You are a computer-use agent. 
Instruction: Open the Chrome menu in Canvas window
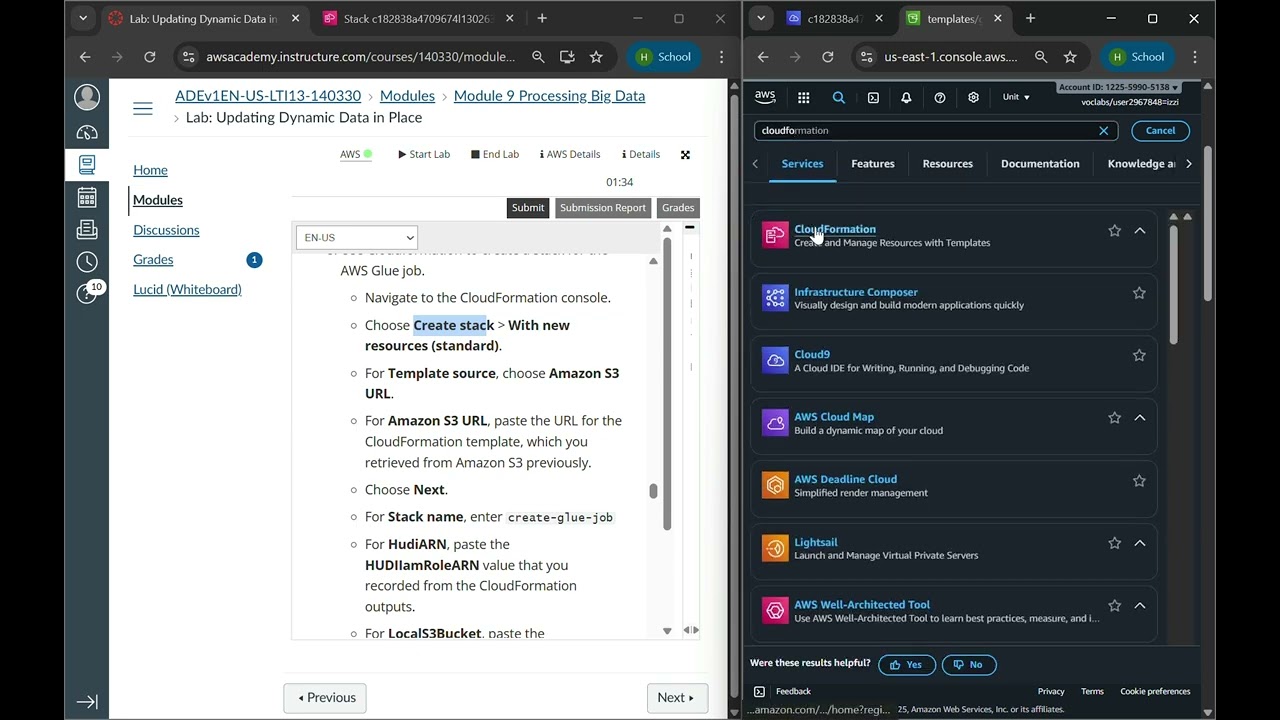[x=721, y=57]
